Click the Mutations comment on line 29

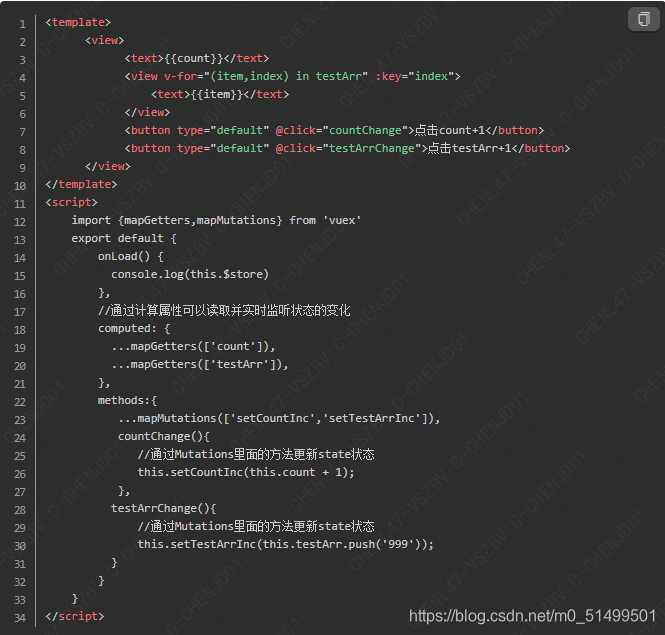point(256,527)
